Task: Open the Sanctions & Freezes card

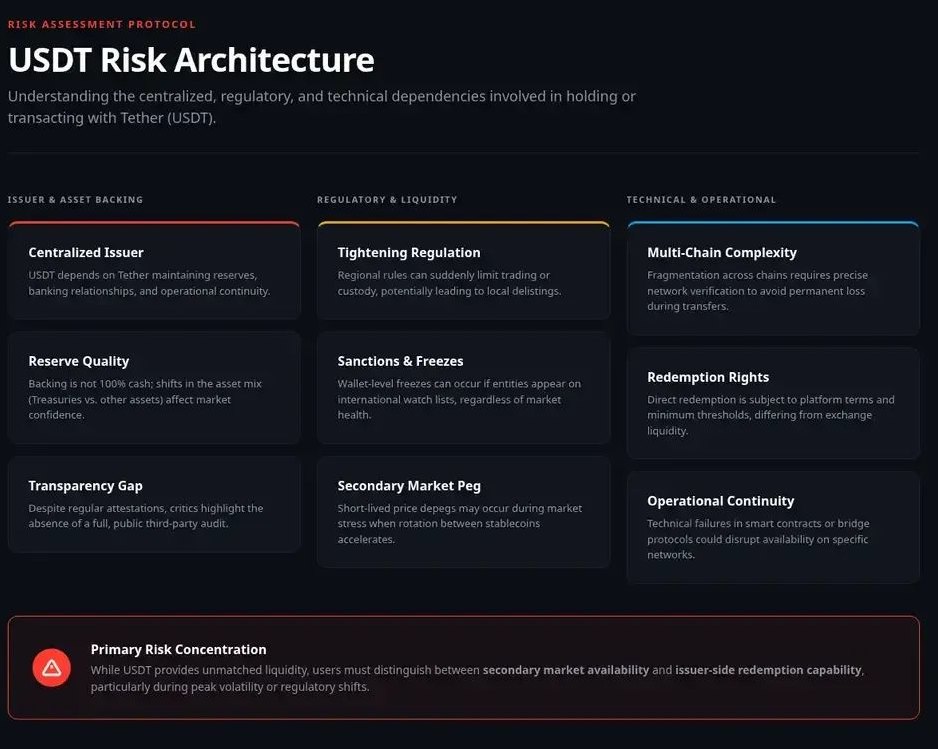Action: coord(463,387)
